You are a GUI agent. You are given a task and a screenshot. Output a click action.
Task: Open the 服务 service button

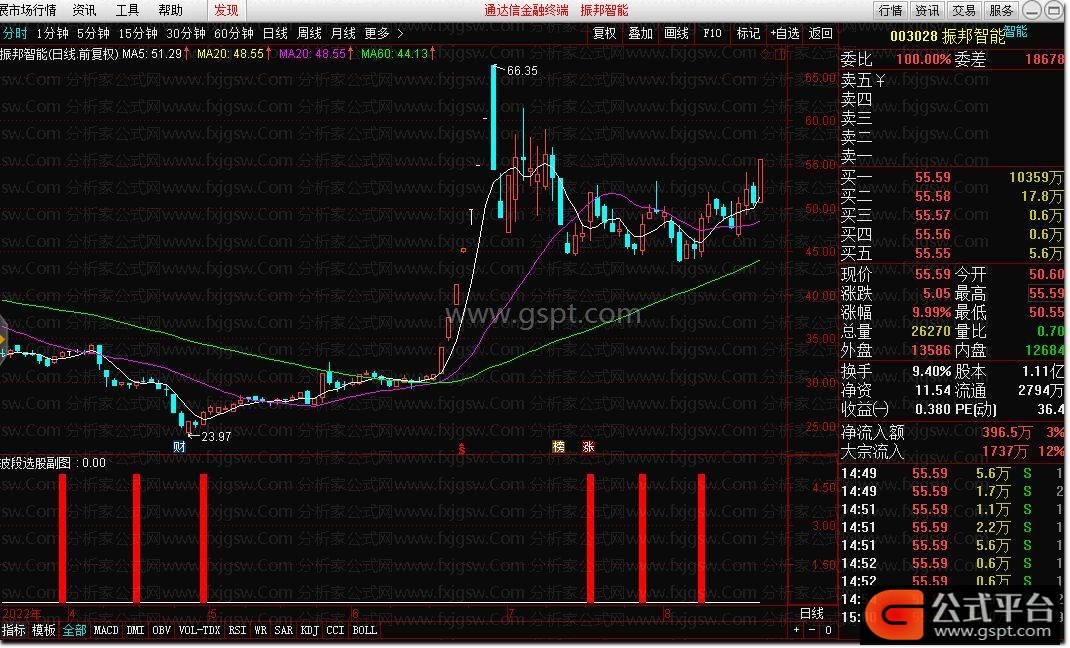(1001, 10)
